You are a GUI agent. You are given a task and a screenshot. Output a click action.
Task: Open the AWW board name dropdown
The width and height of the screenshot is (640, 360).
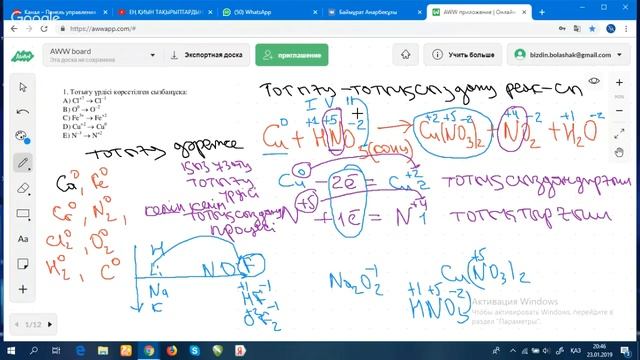(x=102, y=55)
